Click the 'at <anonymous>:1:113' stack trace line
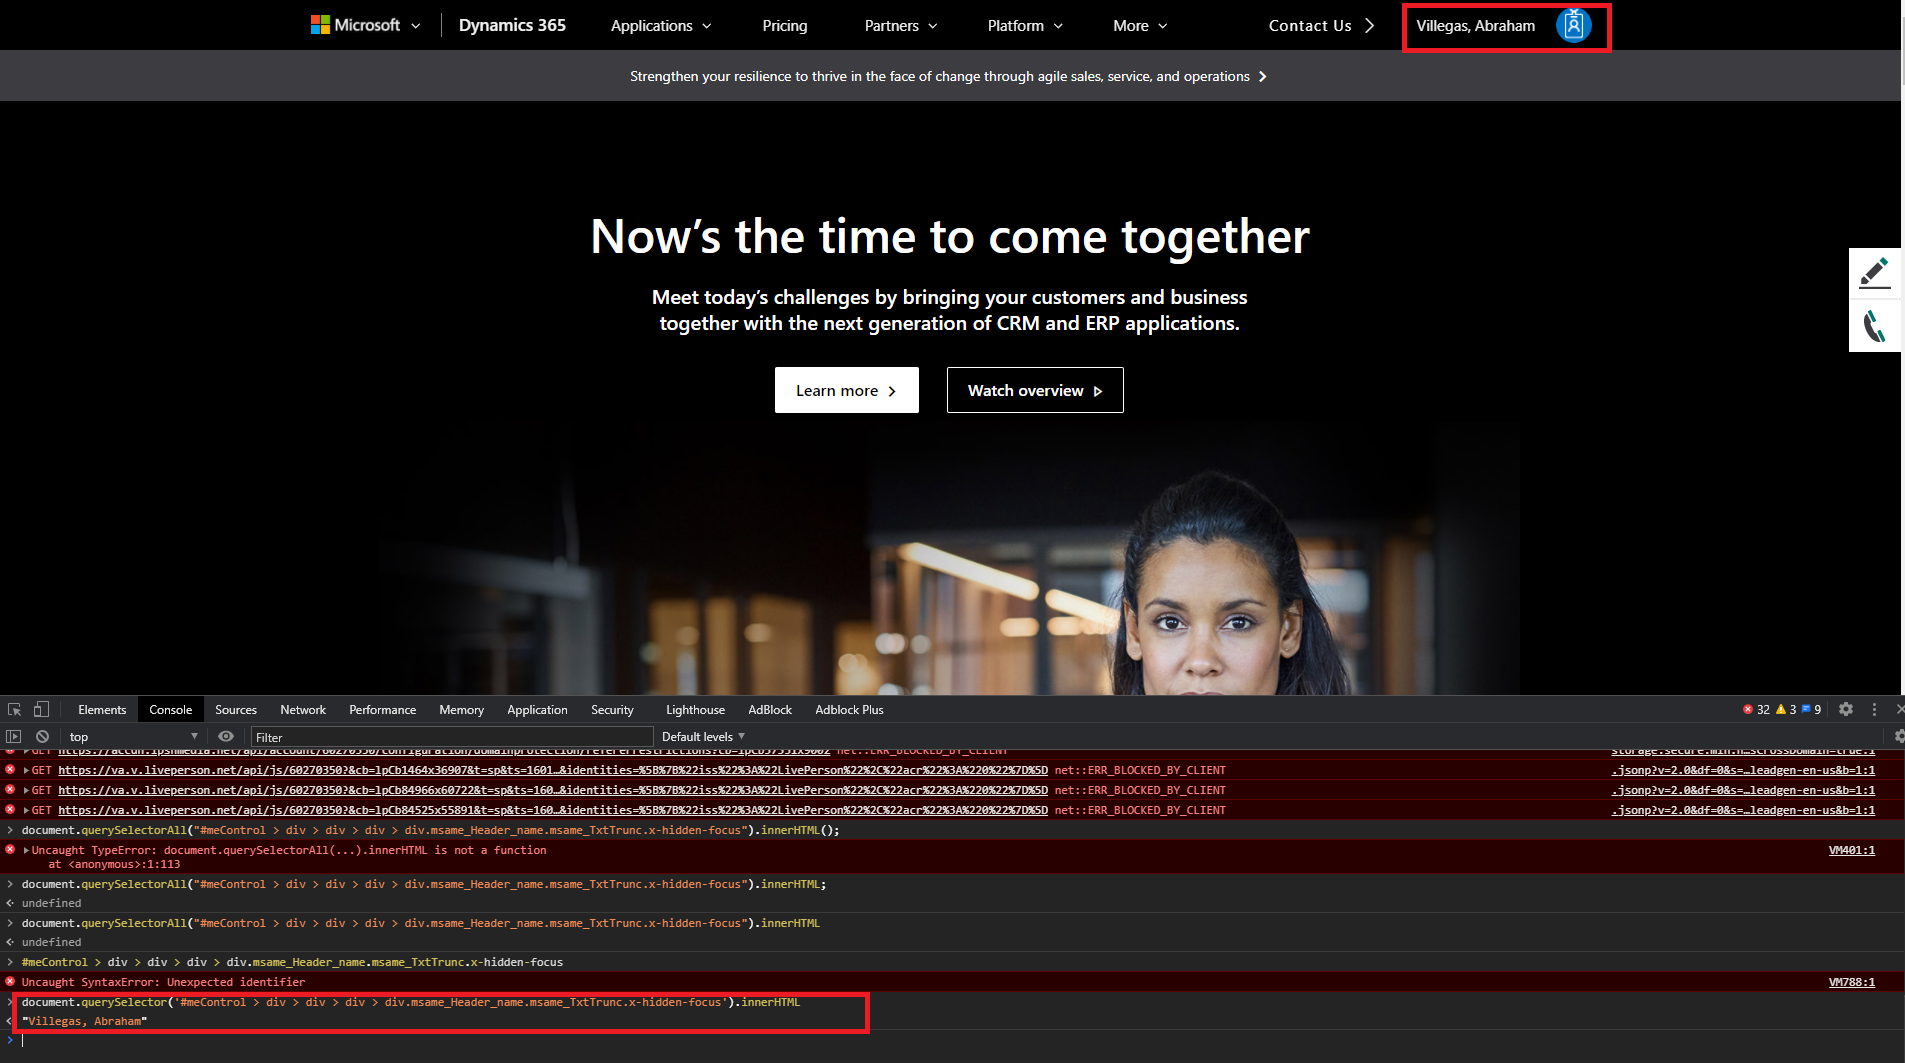This screenshot has height=1063, width=1905. click(x=114, y=864)
